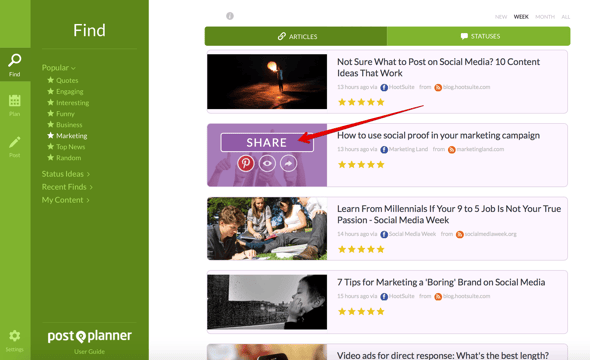Click the Facebook icon next to Marketing Land
This screenshot has height=360, width=590.
(384, 150)
